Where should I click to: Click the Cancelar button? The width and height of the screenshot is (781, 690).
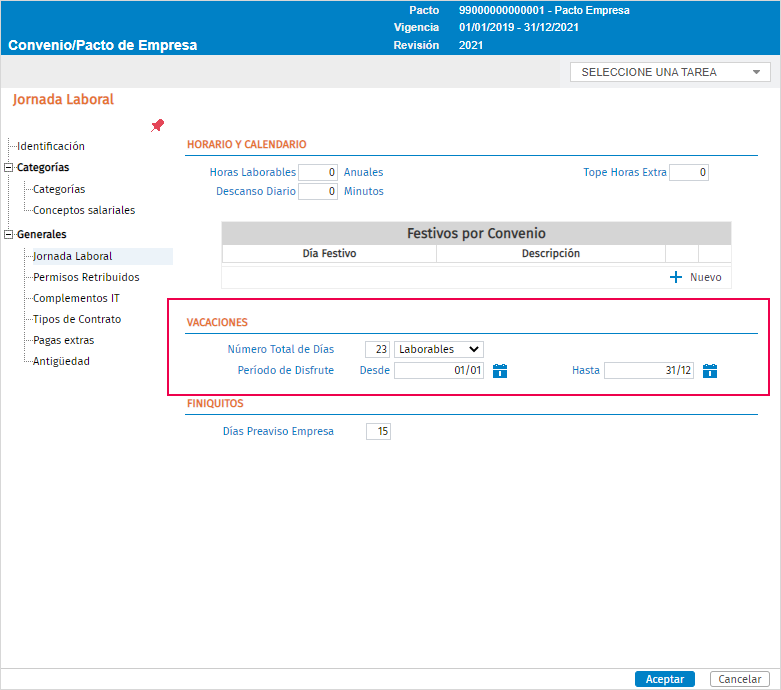click(740, 679)
